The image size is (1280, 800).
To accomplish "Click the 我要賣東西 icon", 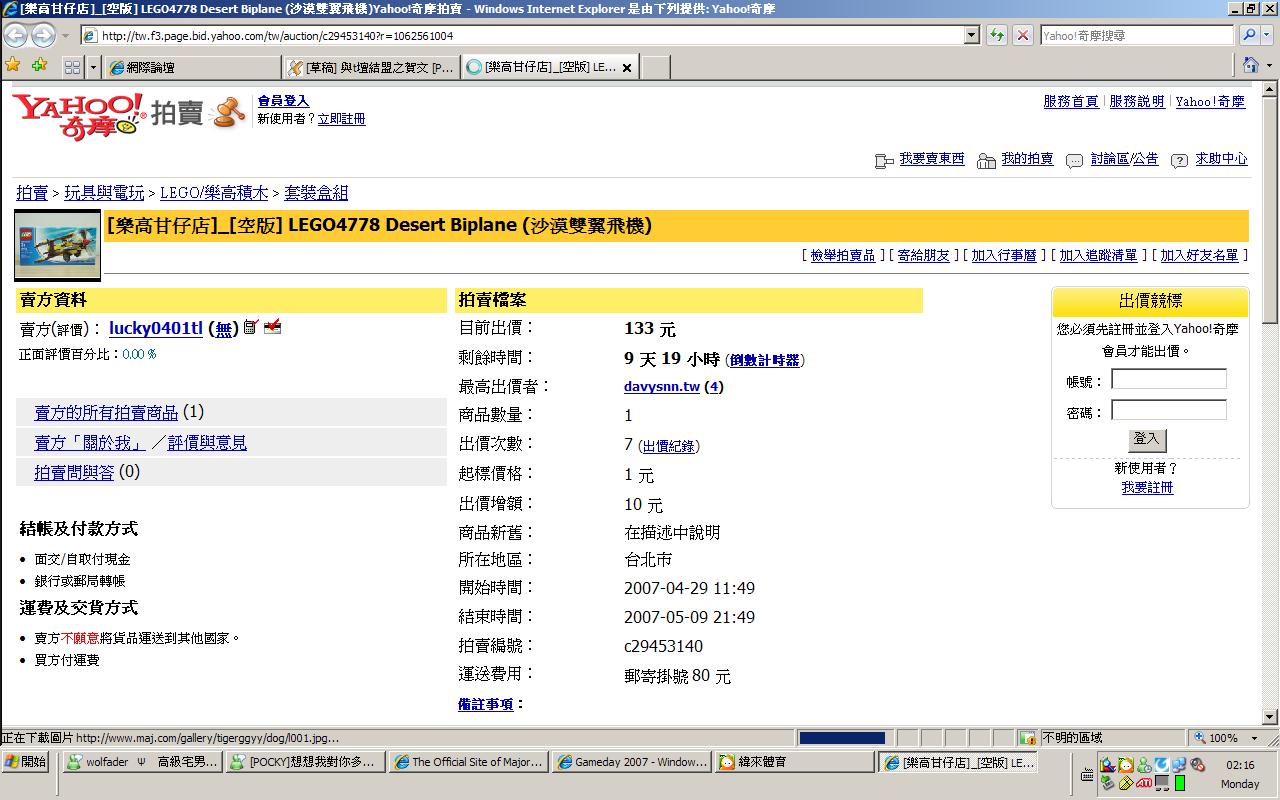I will (883, 160).
